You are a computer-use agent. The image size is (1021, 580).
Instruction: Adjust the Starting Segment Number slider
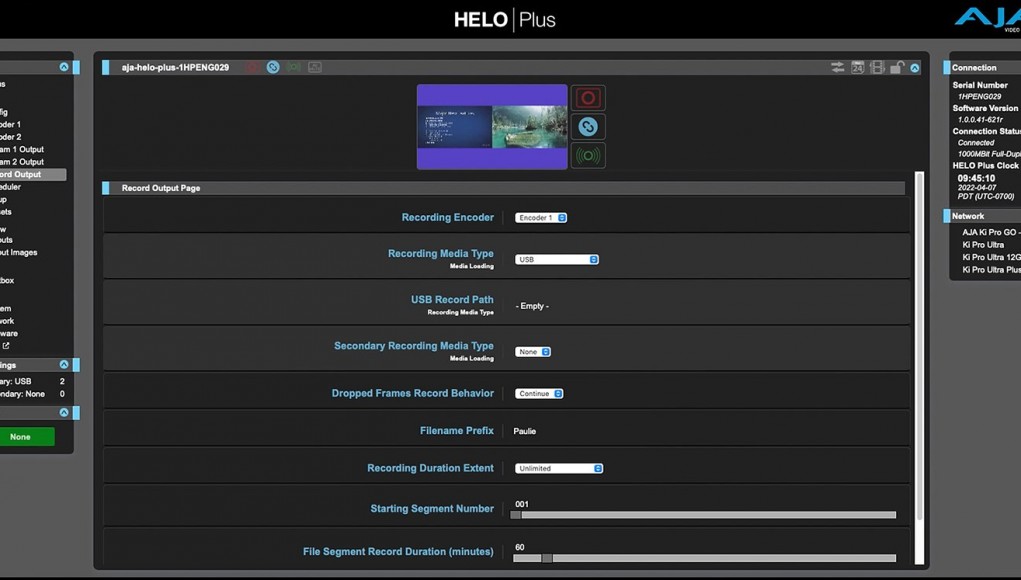[703, 515]
